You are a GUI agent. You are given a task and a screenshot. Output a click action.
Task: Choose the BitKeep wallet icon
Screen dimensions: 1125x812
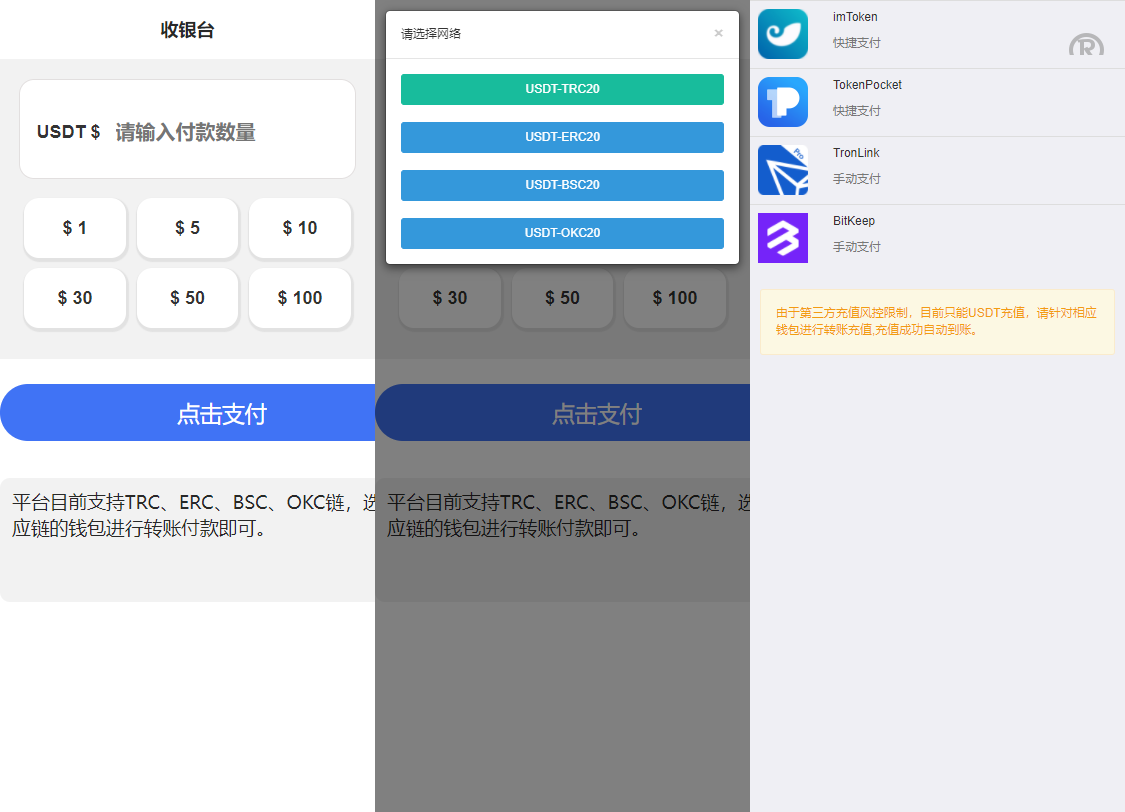[782, 237]
